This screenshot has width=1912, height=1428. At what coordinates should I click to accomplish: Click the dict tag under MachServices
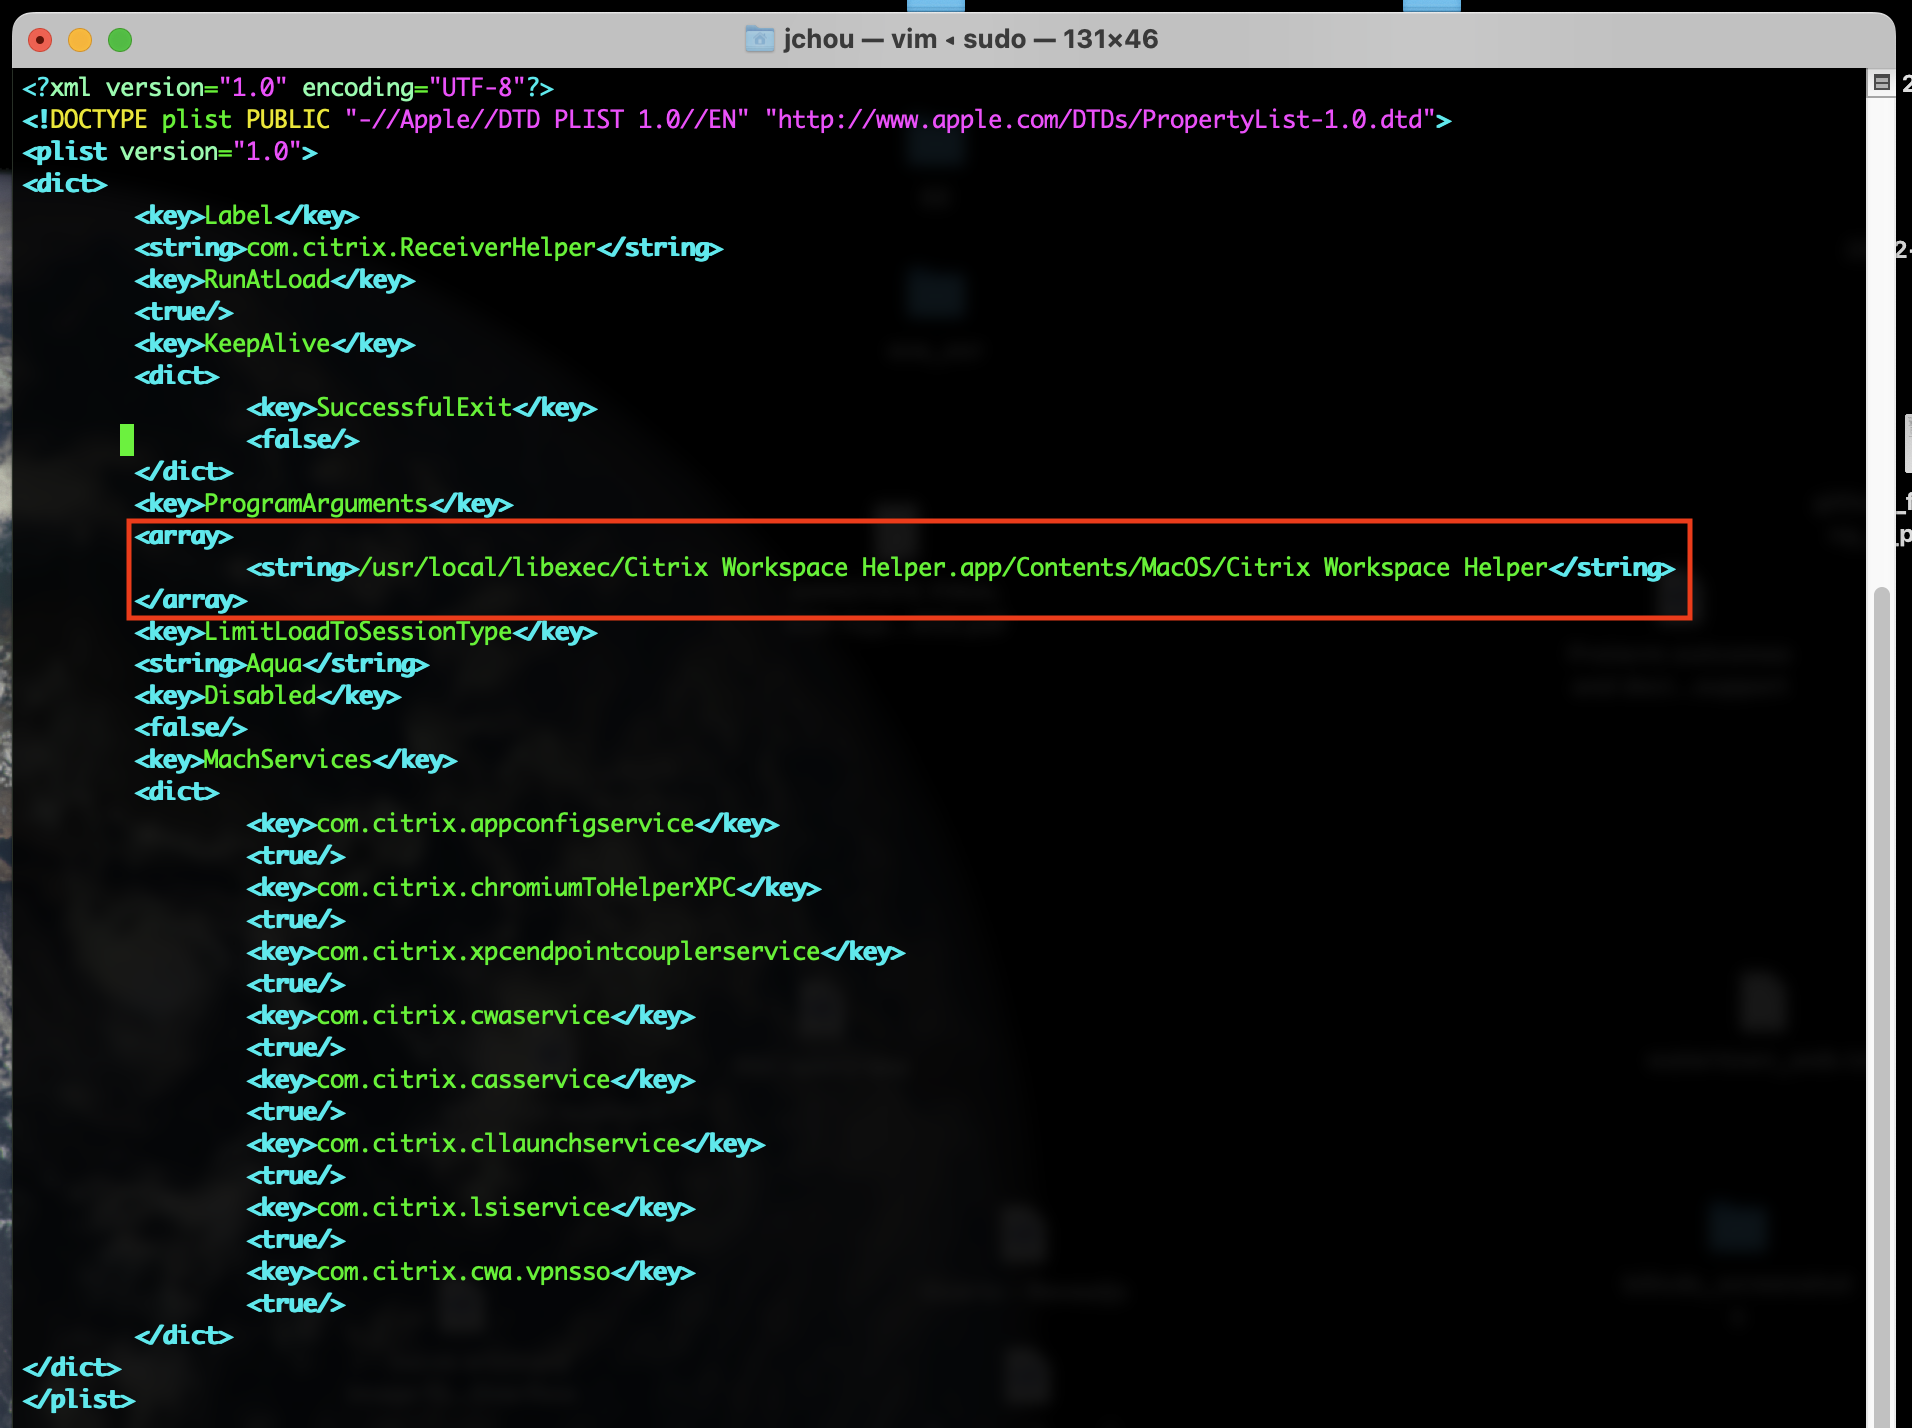[x=177, y=792]
